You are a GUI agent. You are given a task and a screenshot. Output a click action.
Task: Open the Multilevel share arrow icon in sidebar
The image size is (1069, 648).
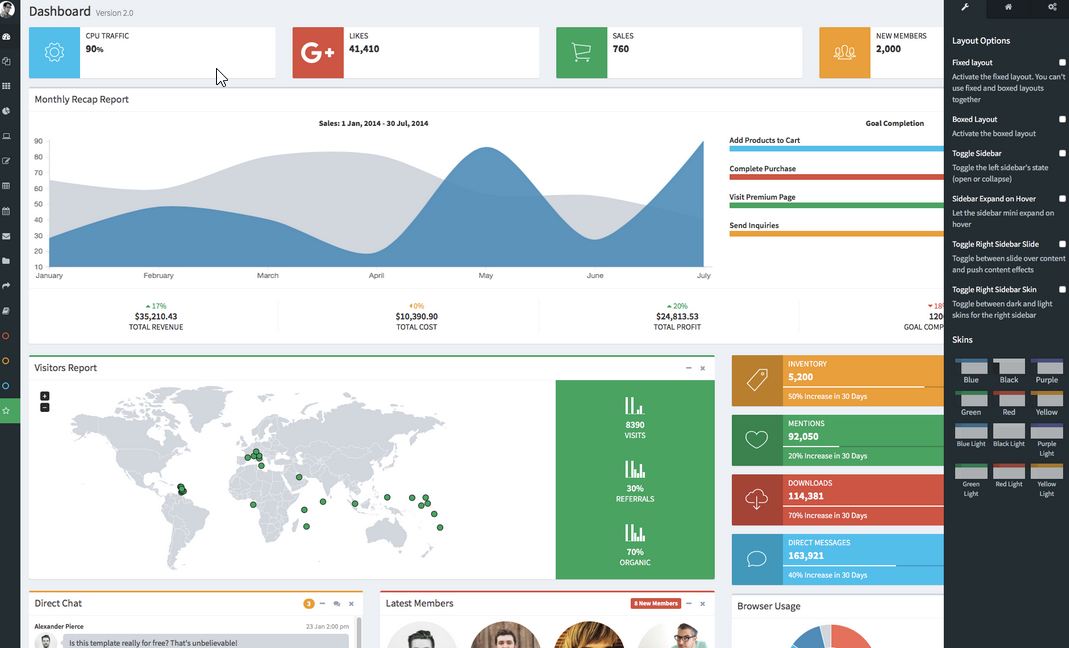click(x=6, y=286)
